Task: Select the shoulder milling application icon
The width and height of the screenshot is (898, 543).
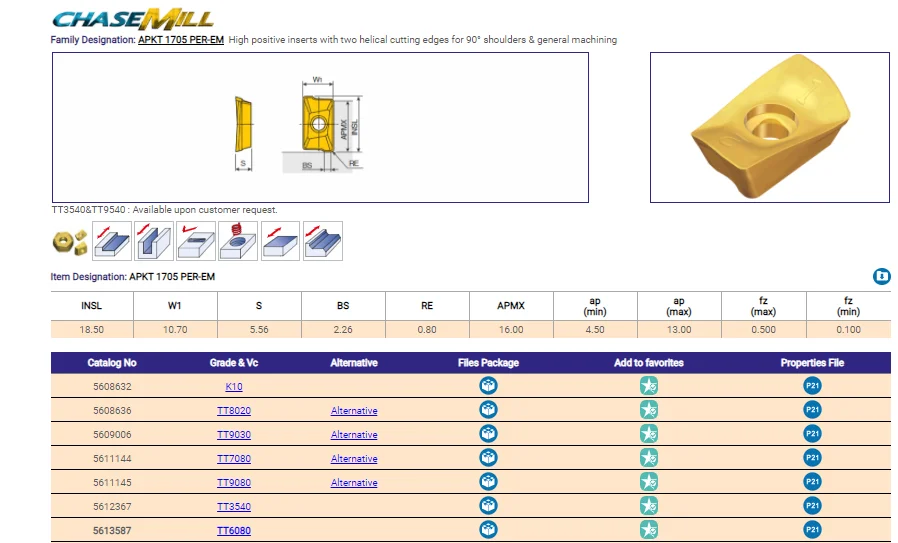Action: point(112,241)
